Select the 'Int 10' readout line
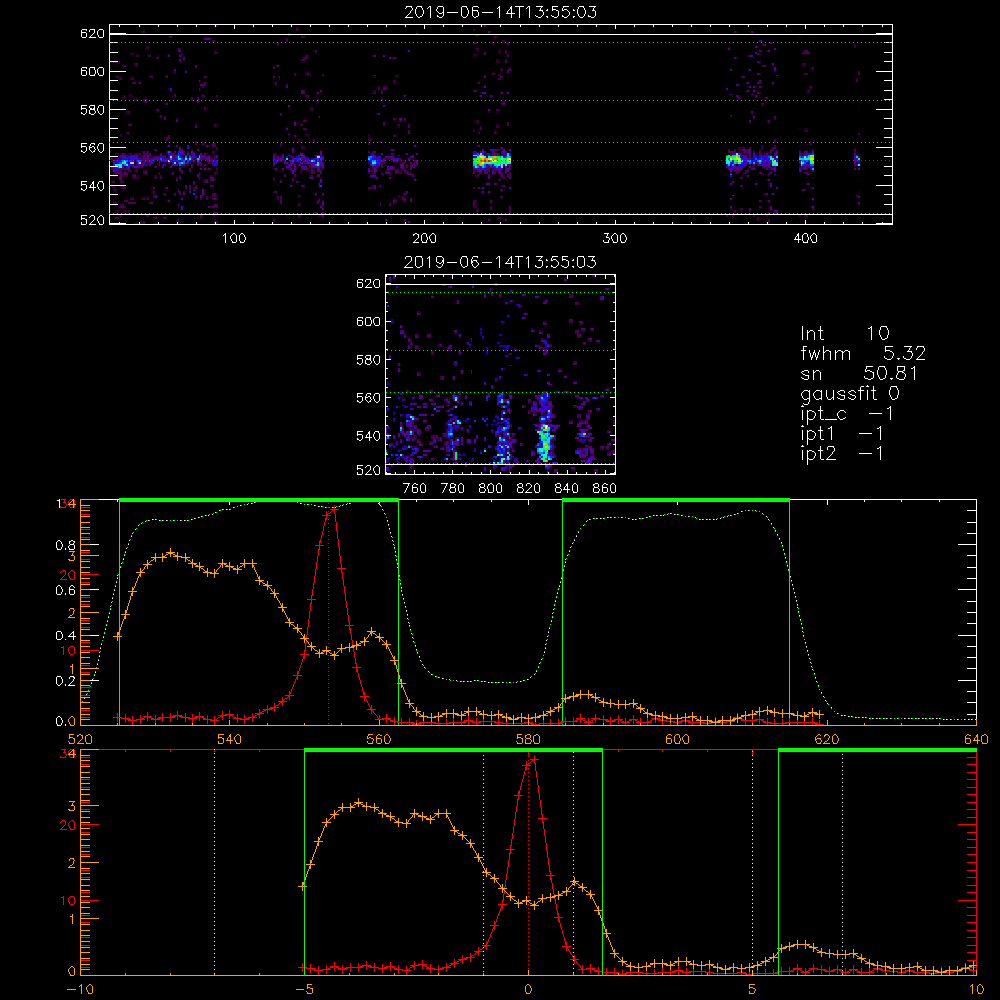Image resolution: width=1000 pixels, height=1000 pixels. click(844, 333)
